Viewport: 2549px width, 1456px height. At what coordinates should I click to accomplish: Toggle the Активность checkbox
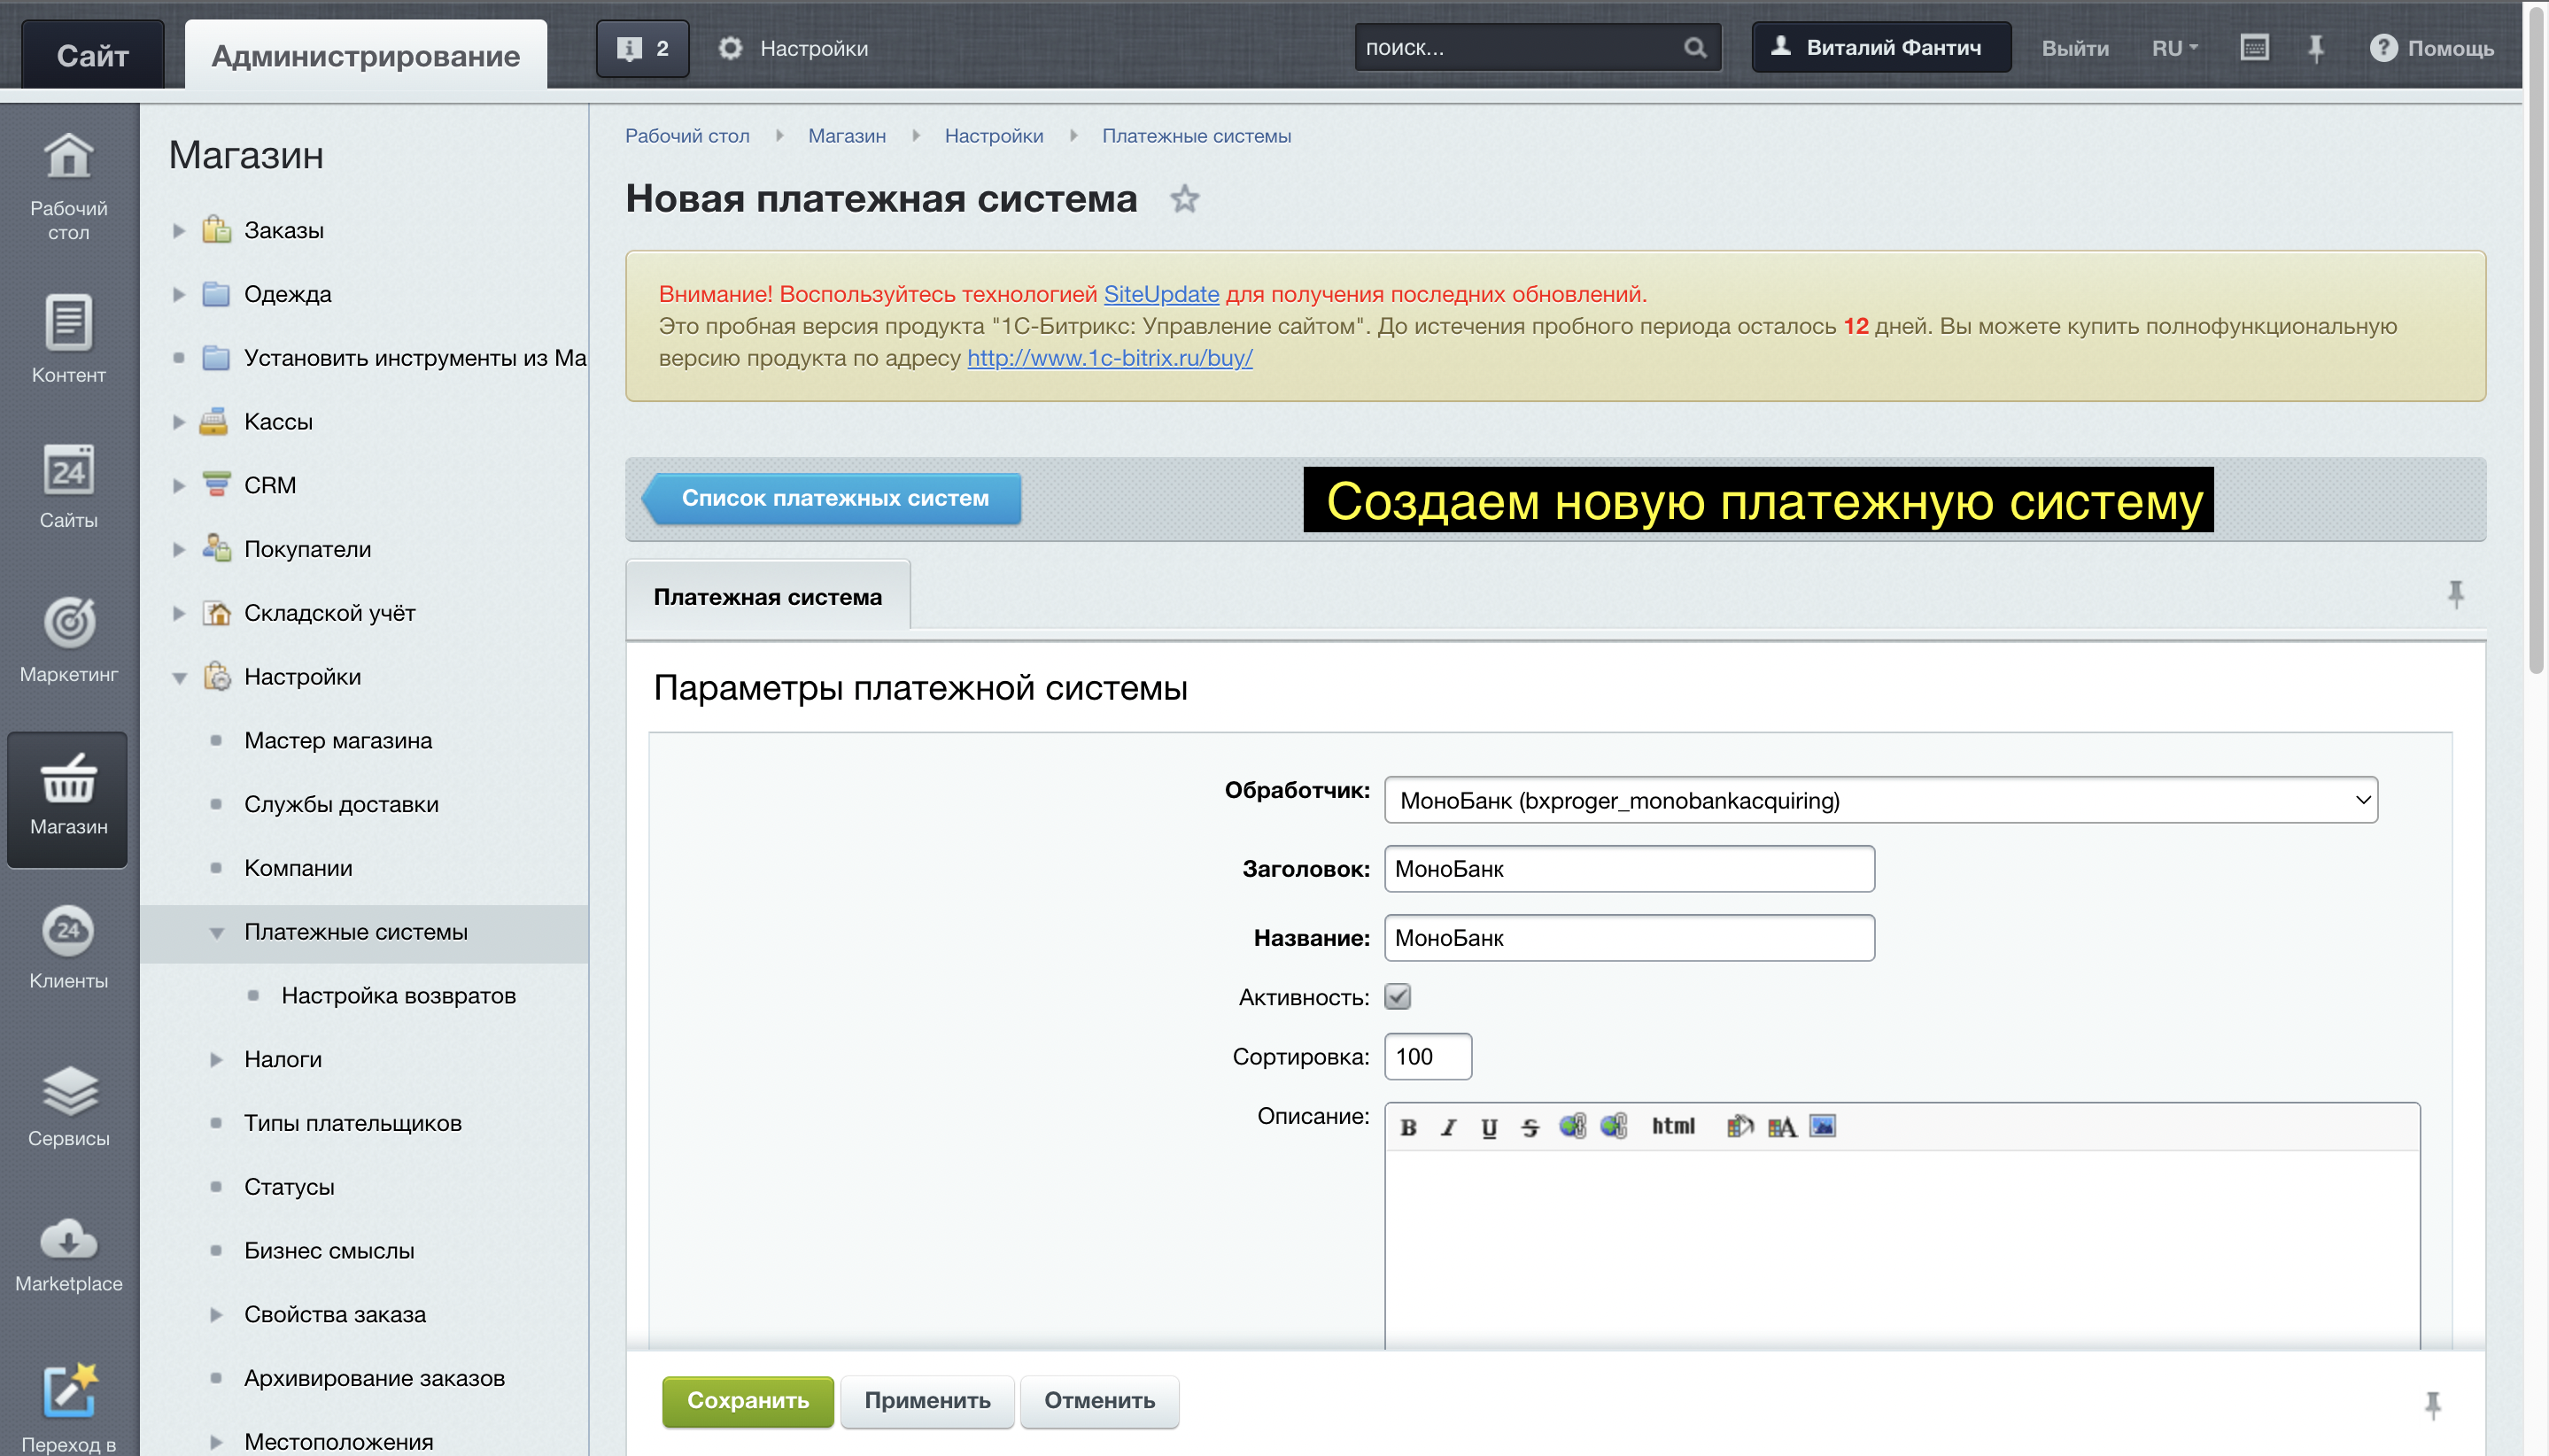[1397, 996]
